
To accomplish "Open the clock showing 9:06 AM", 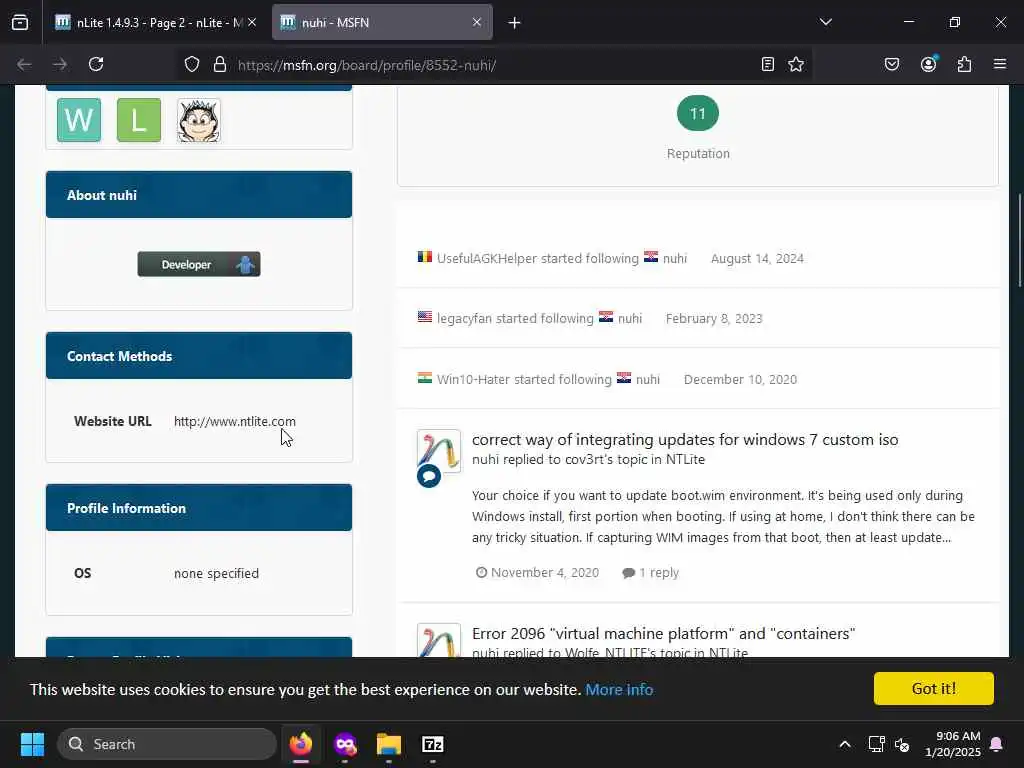I will click(x=952, y=744).
